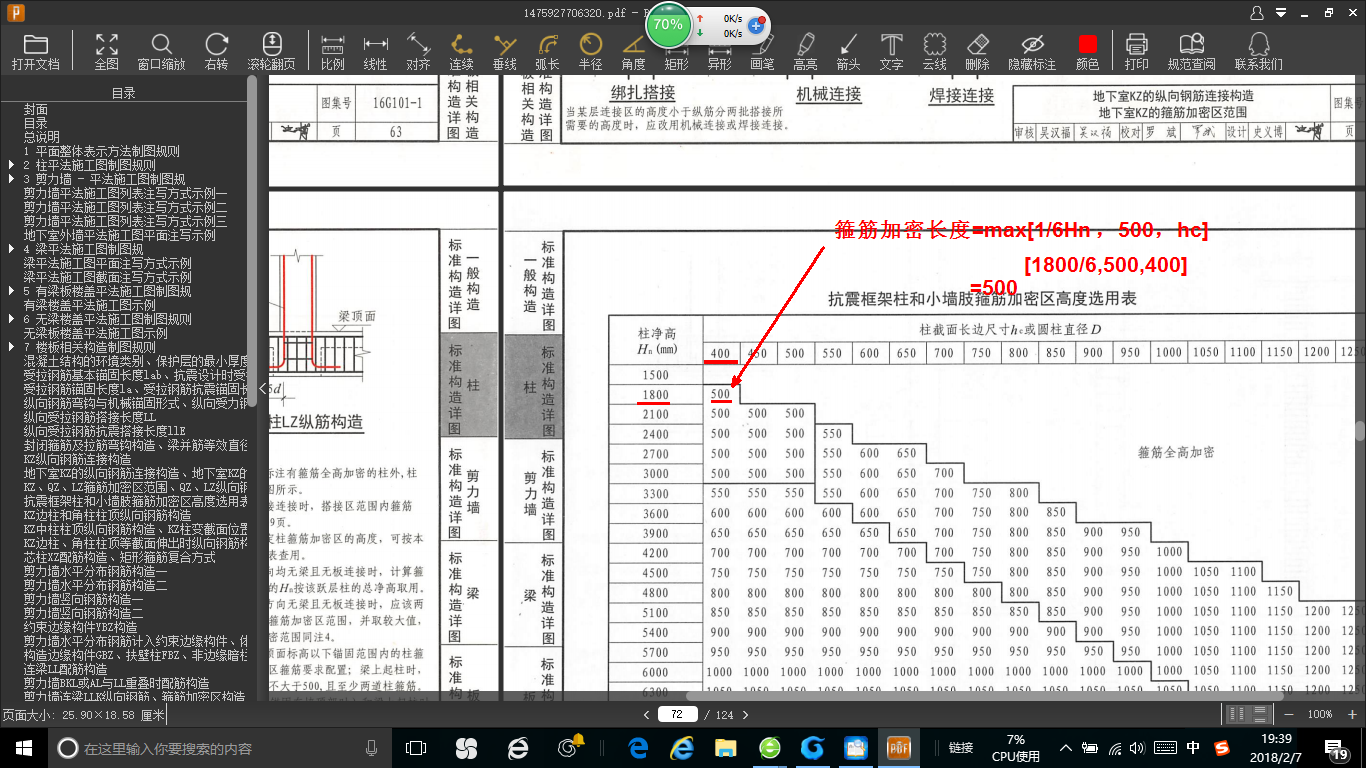
Task: Select the 画笔 brush tool
Action: click(x=762, y=52)
